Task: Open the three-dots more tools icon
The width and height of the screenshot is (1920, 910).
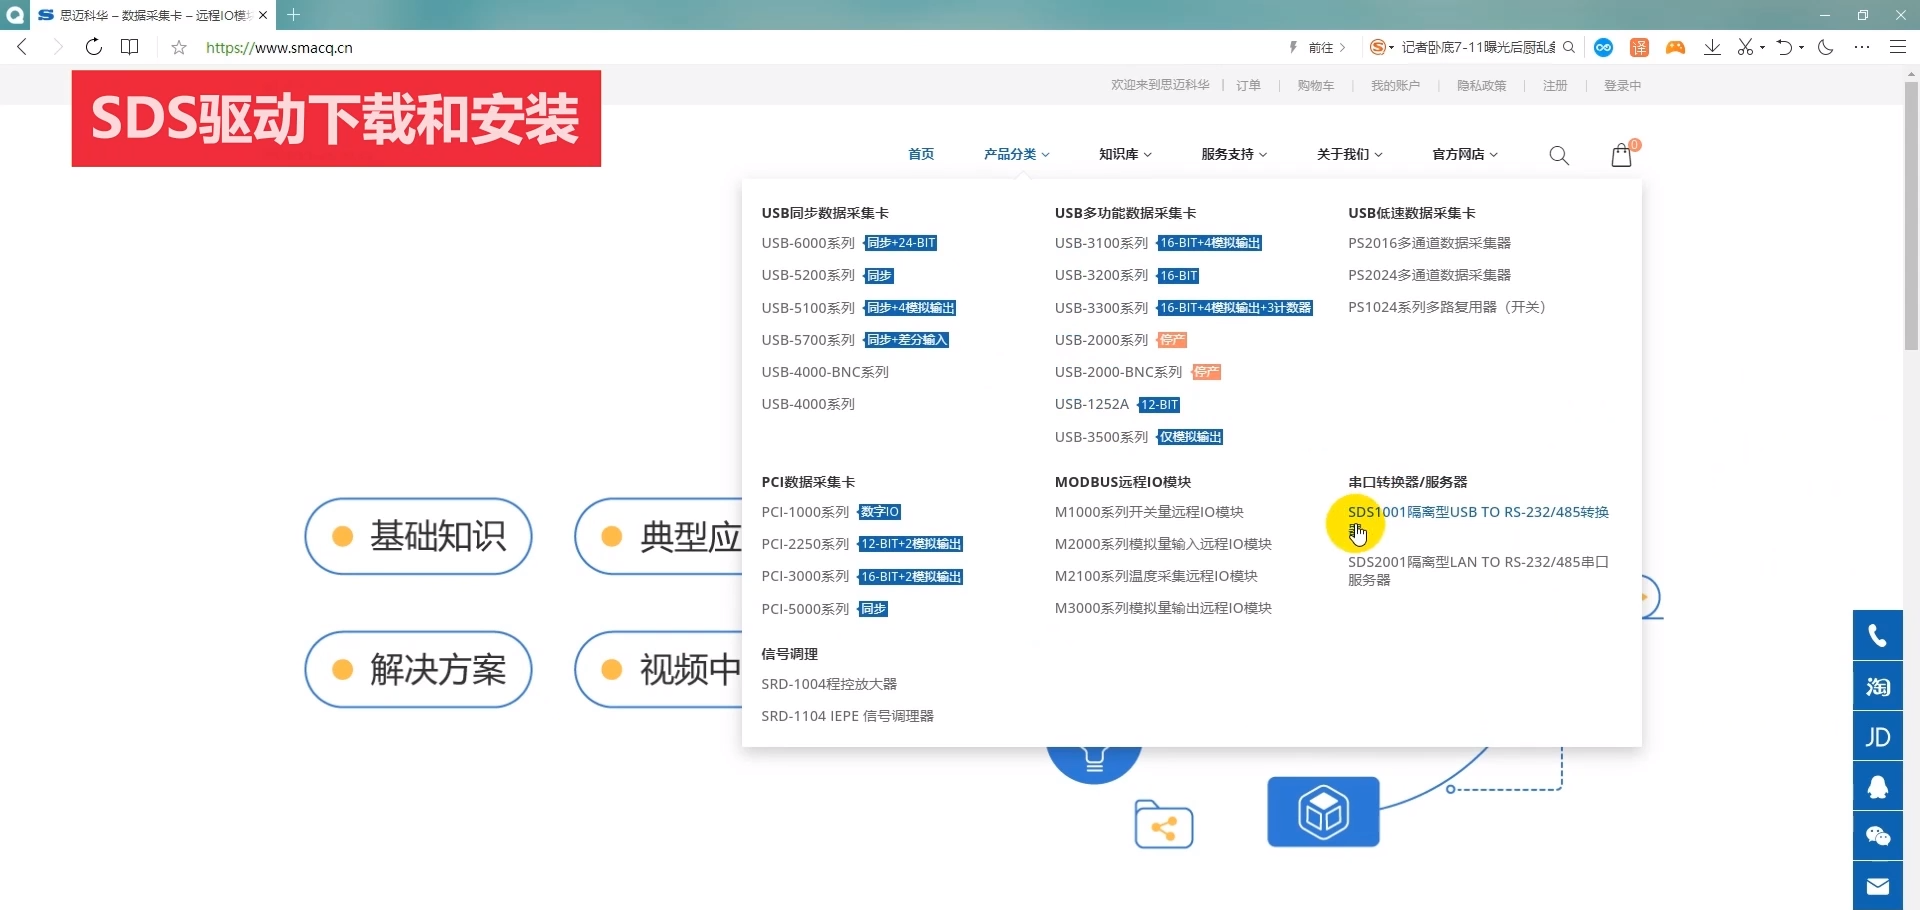Action: pyautogui.click(x=1861, y=47)
